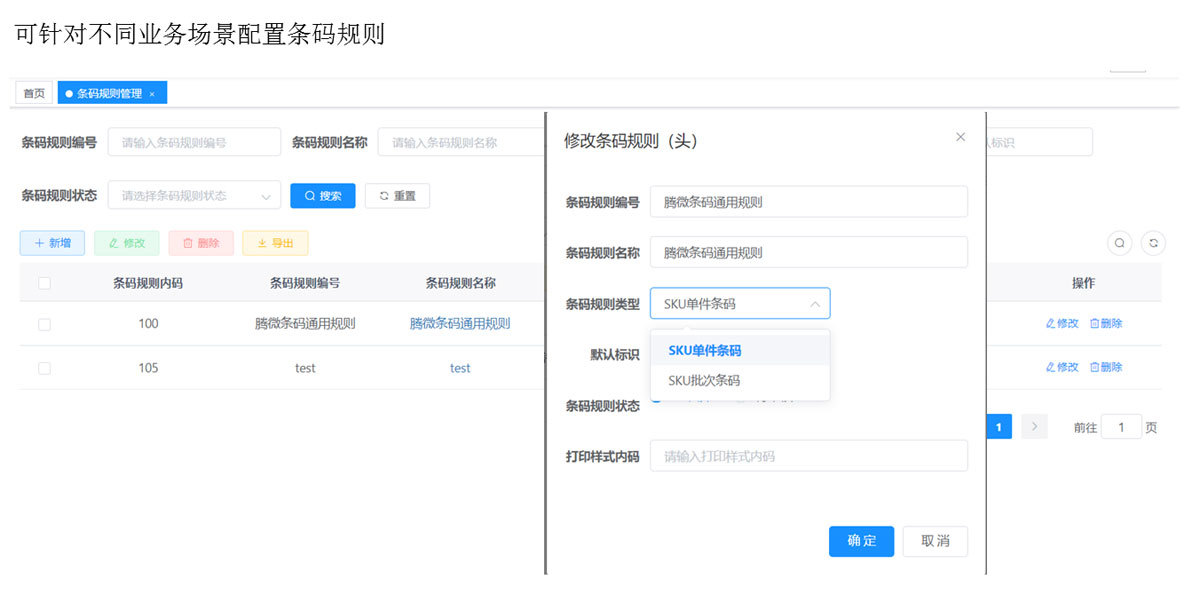Check the checkbox for row 105
This screenshot has width=1200, height=595.
(44, 368)
